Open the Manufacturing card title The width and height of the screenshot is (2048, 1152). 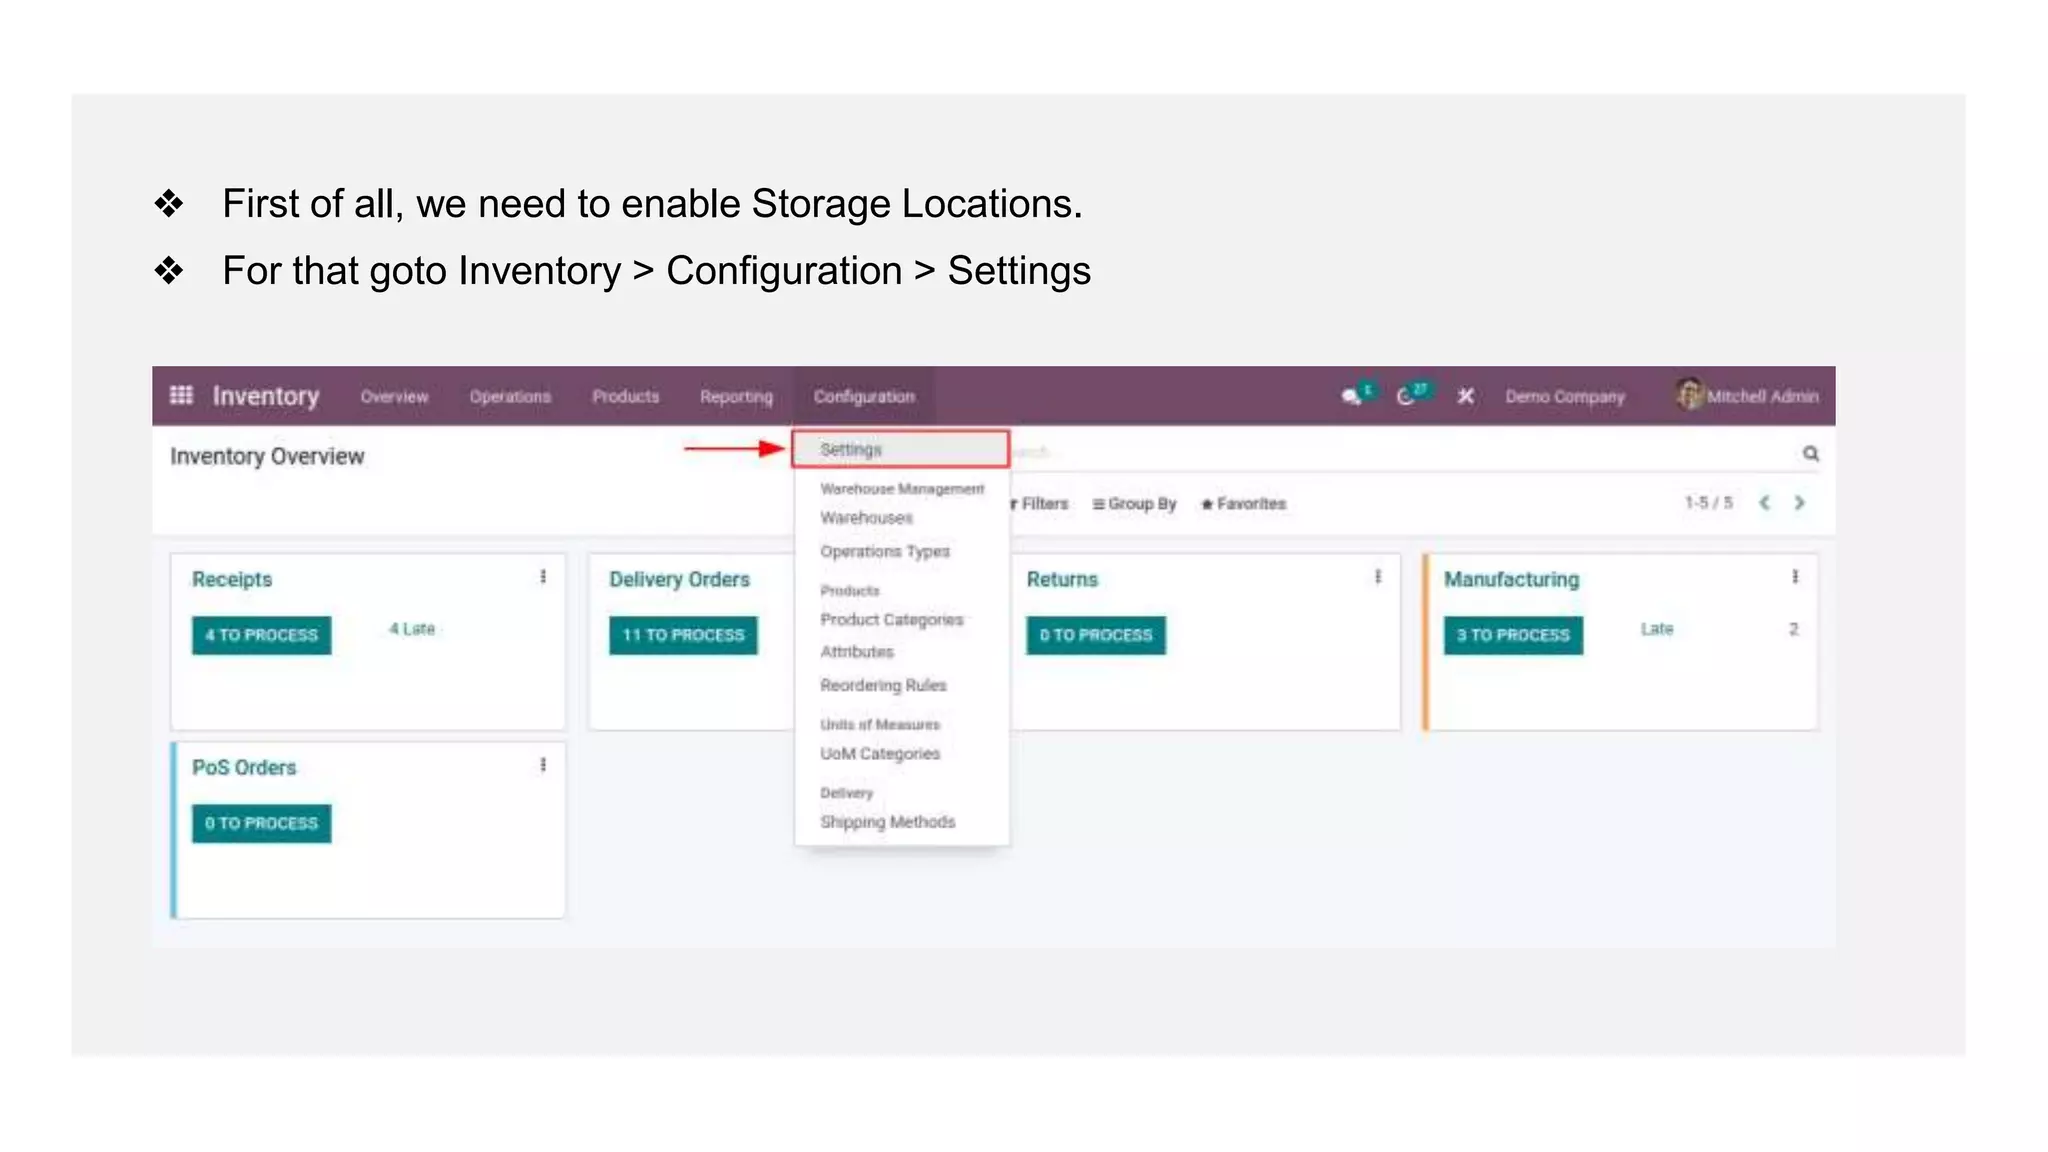click(x=1511, y=580)
